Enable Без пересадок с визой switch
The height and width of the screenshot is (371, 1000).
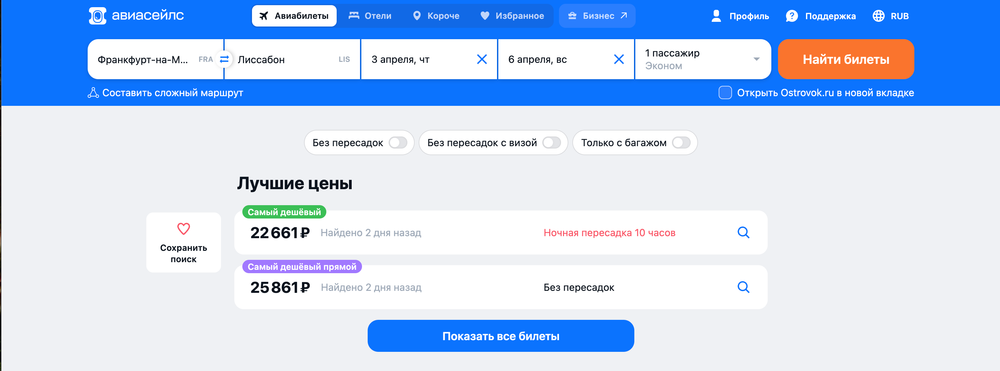pos(552,143)
